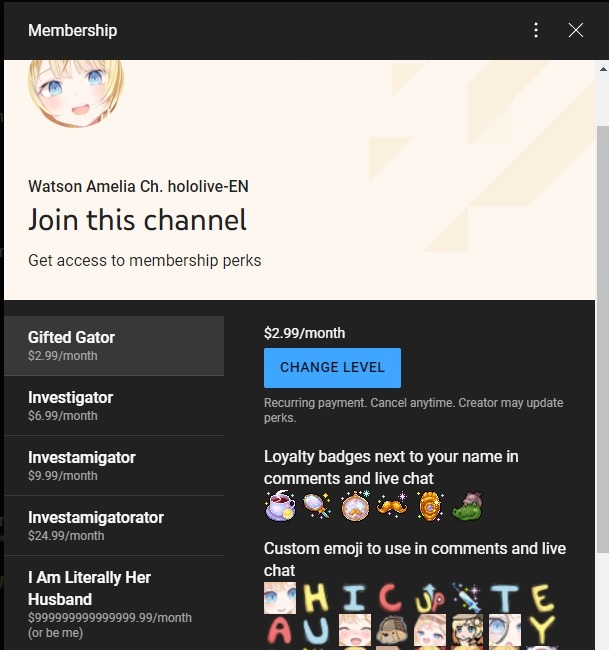Click the Get access to membership perks text

click(145, 260)
